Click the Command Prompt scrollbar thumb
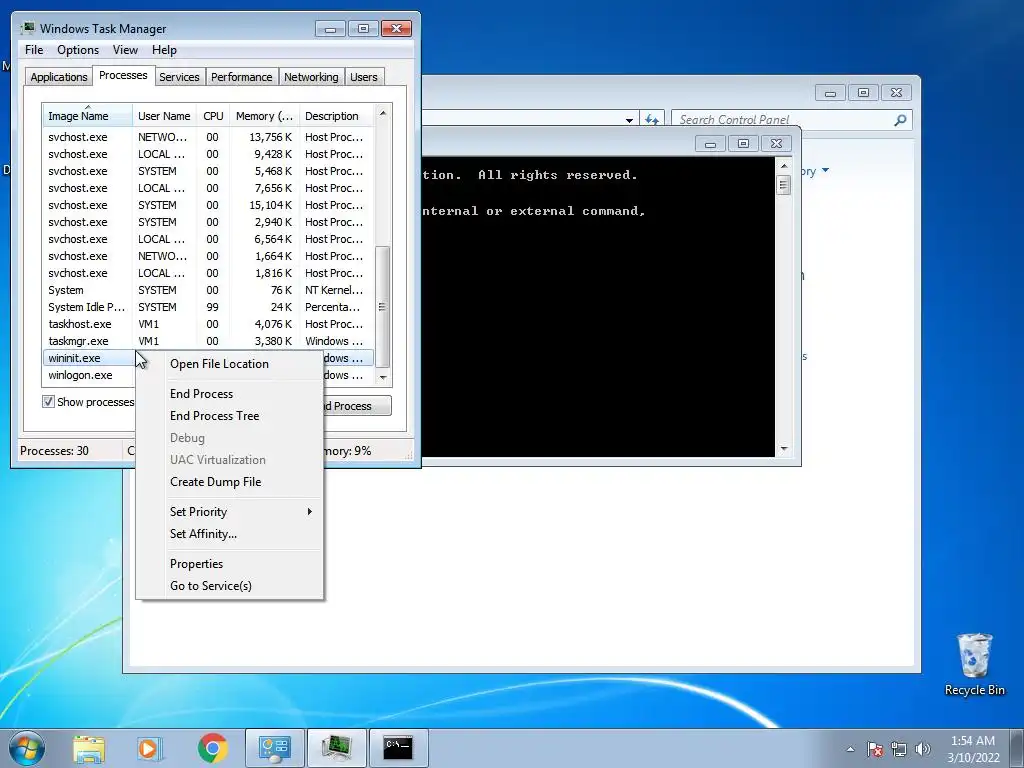 coord(784,185)
